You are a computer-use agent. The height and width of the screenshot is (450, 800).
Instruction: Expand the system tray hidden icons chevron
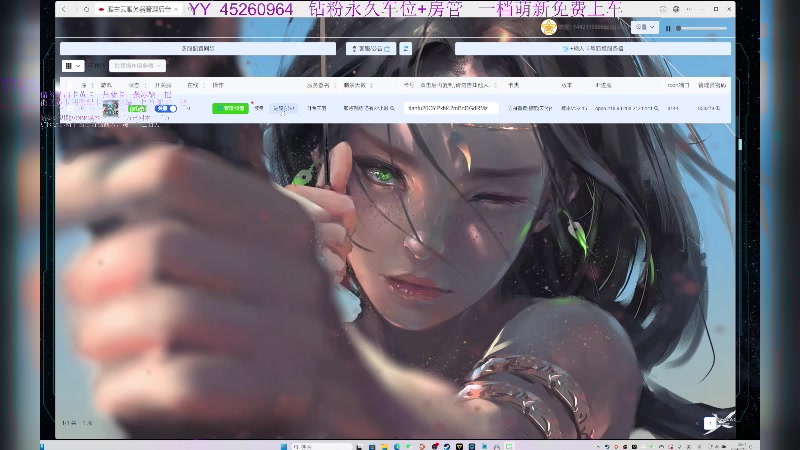[x=598, y=446]
